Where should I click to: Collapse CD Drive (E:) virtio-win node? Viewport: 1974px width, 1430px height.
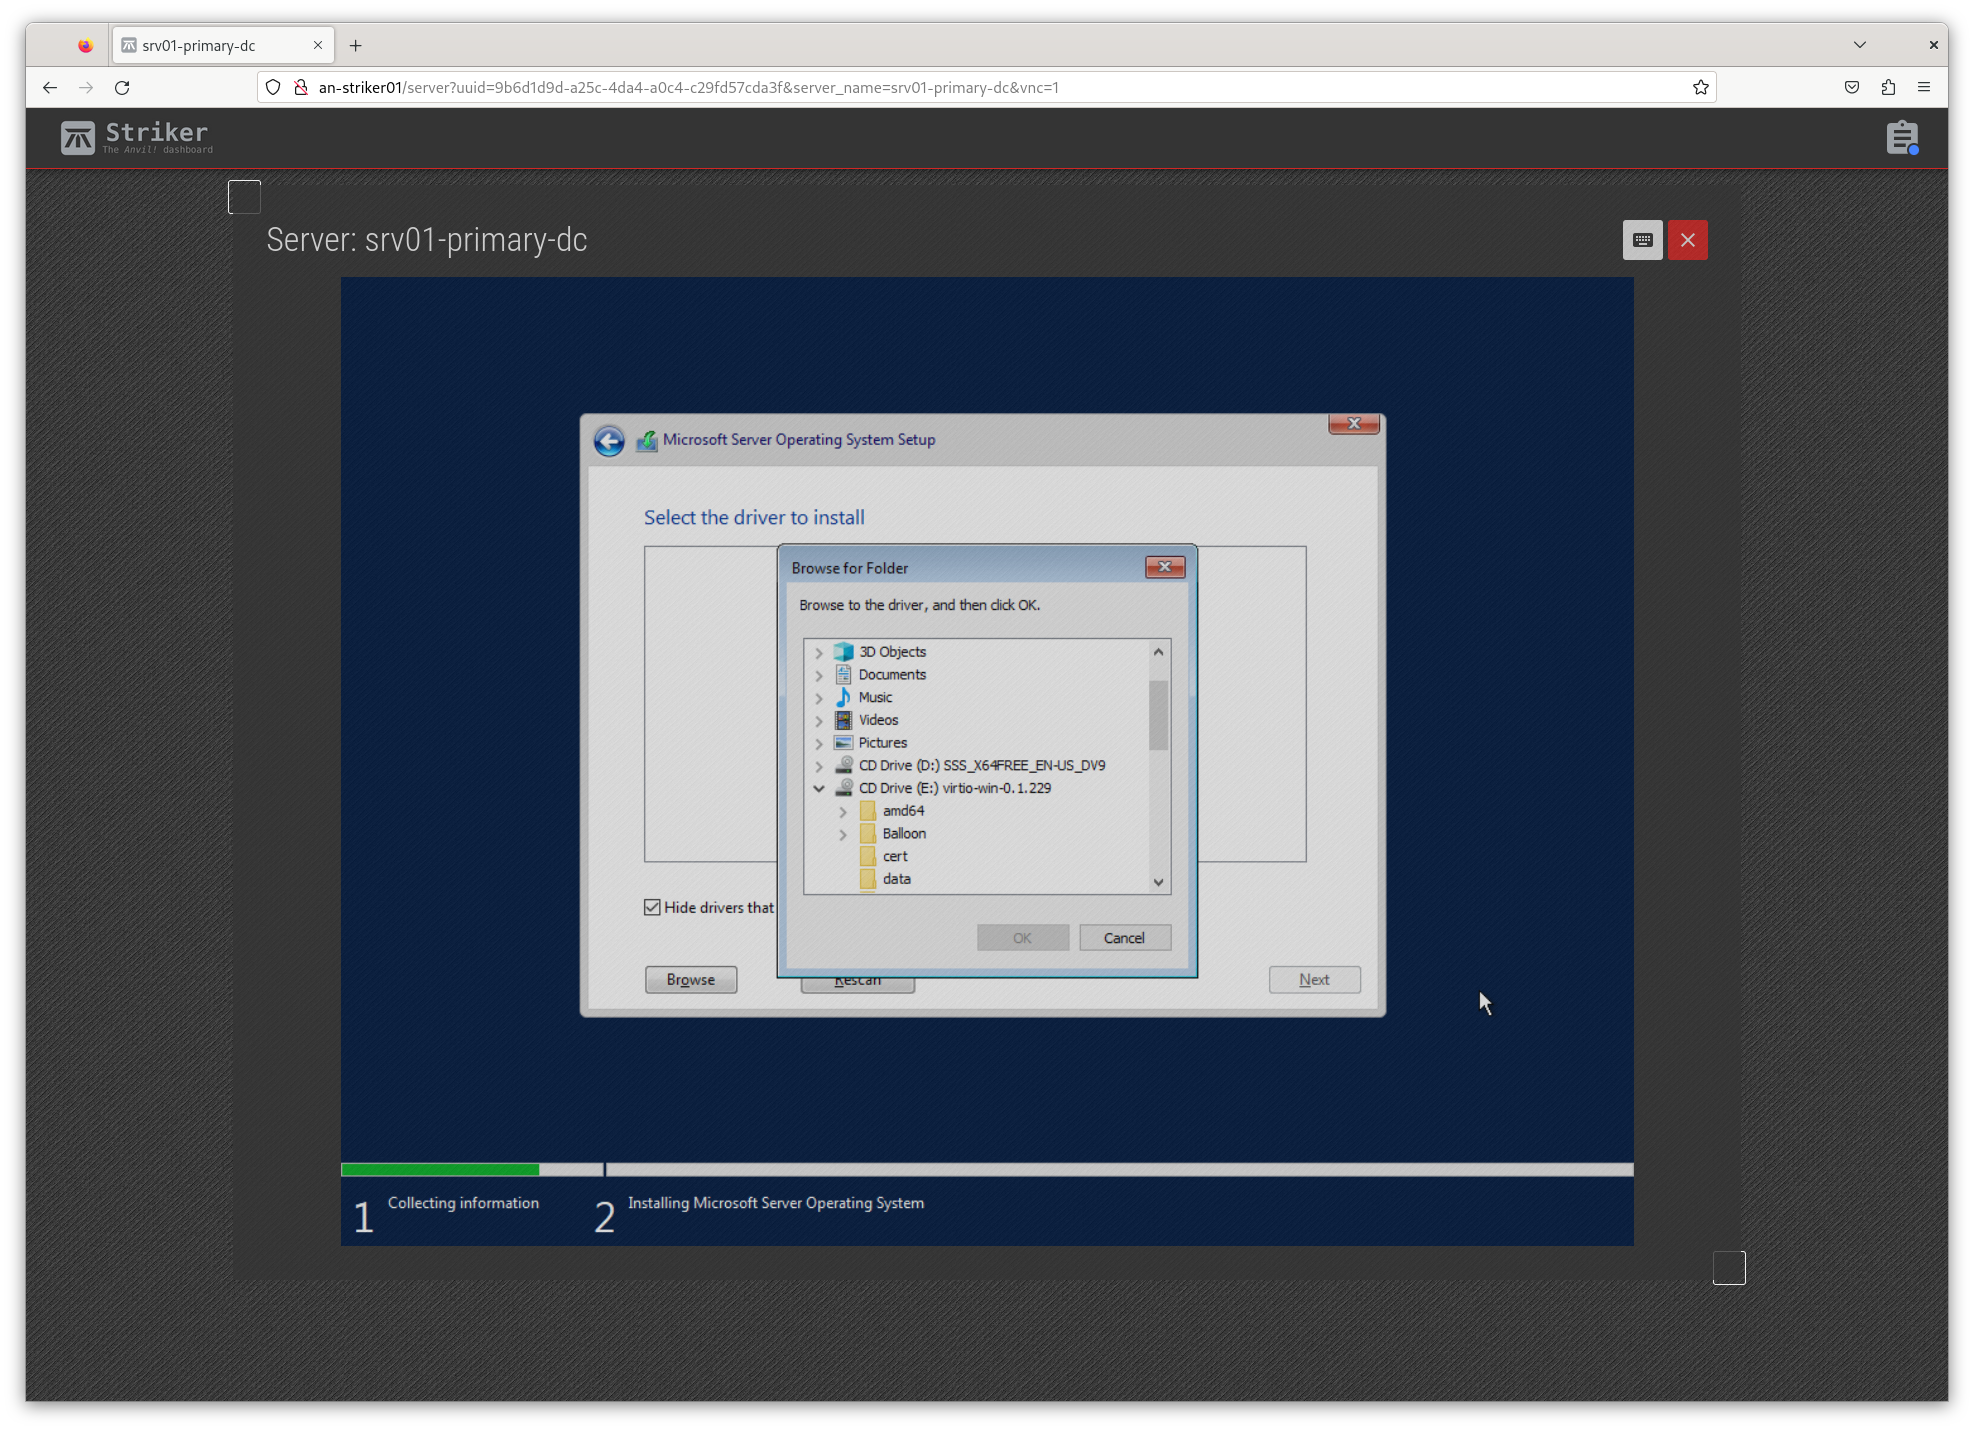(x=819, y=789)
